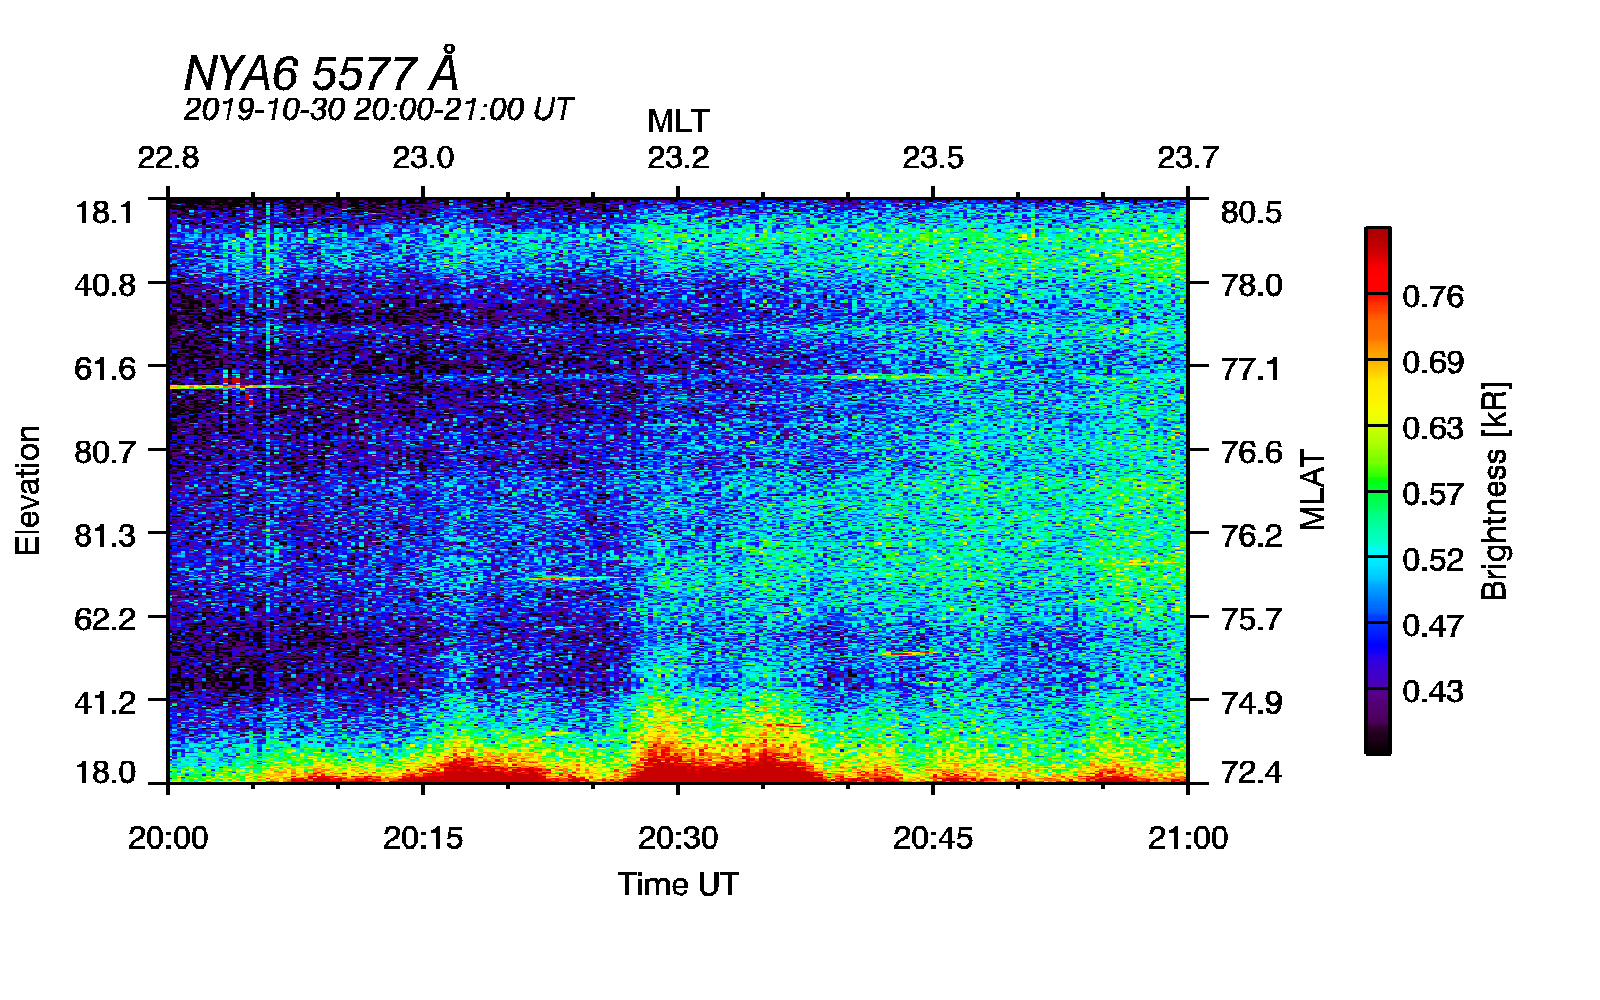Click the time tick label '20:45'
Viewport: 1600px width, 1000px height.
click(x=933, y=838)
